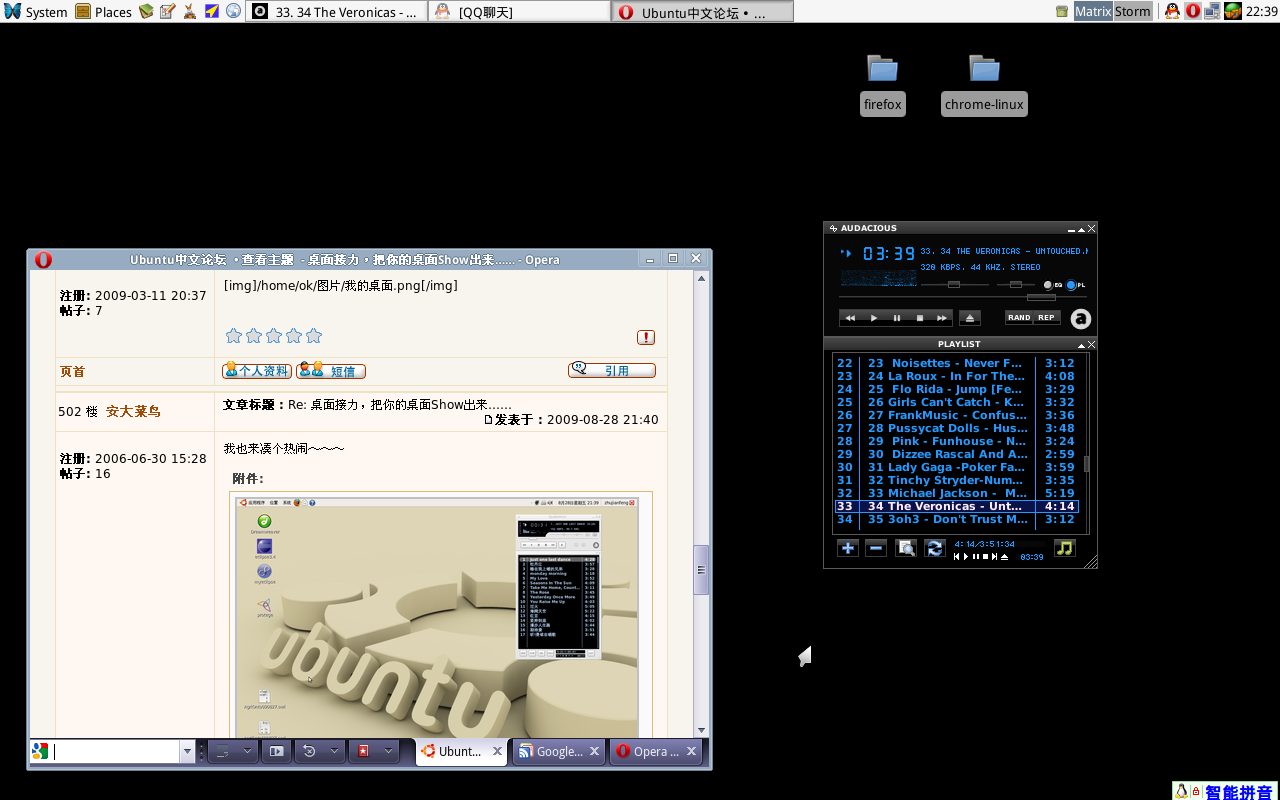
Task: Toggle the Opera panel button
Action: pos(277,751)
